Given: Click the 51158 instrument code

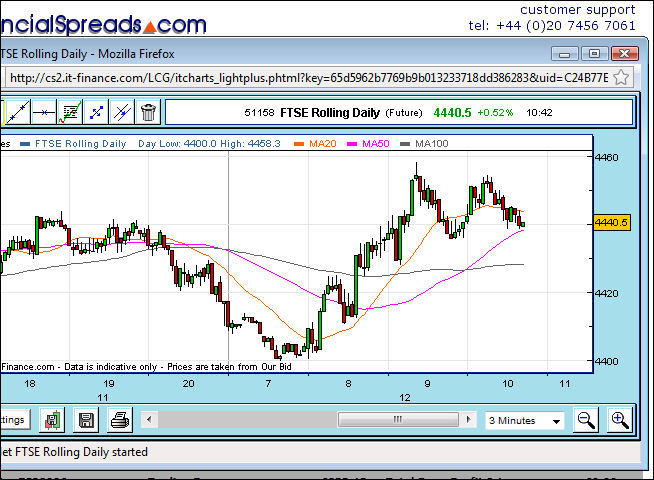Looking at the screenshot, I should pyautogui.click(x=259, y=113).
